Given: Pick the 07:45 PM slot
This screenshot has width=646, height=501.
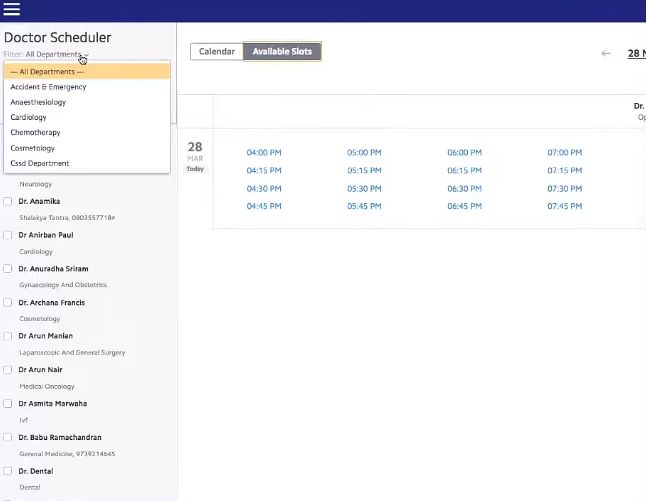Looking at the screenshot, I should click(x=565, y=206).
